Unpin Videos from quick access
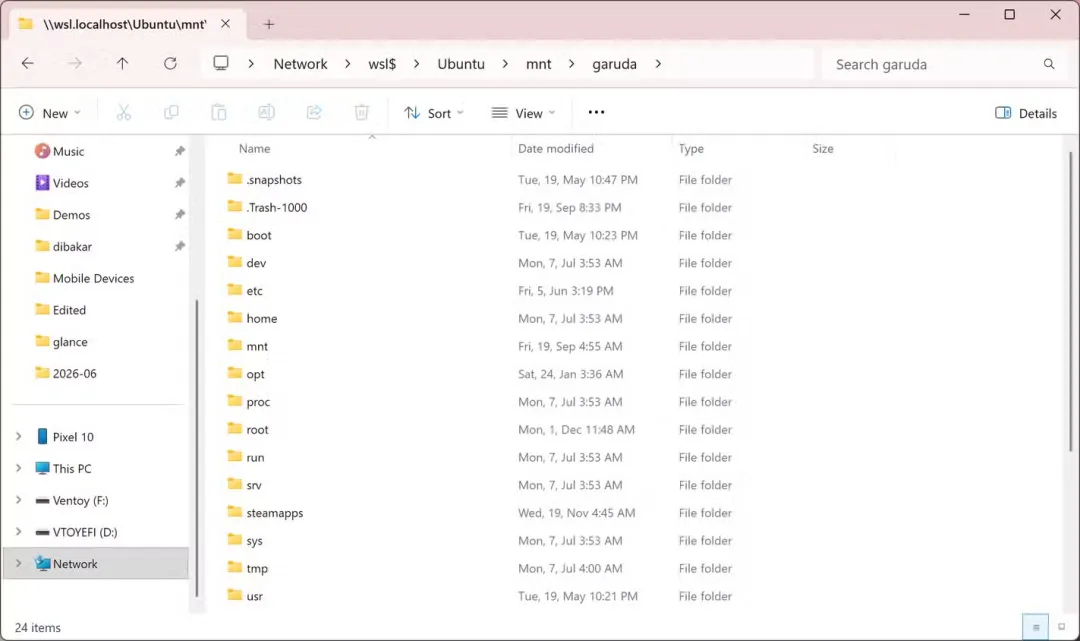1080x641 pixels. pyautogui.click(x=180, y=183)
